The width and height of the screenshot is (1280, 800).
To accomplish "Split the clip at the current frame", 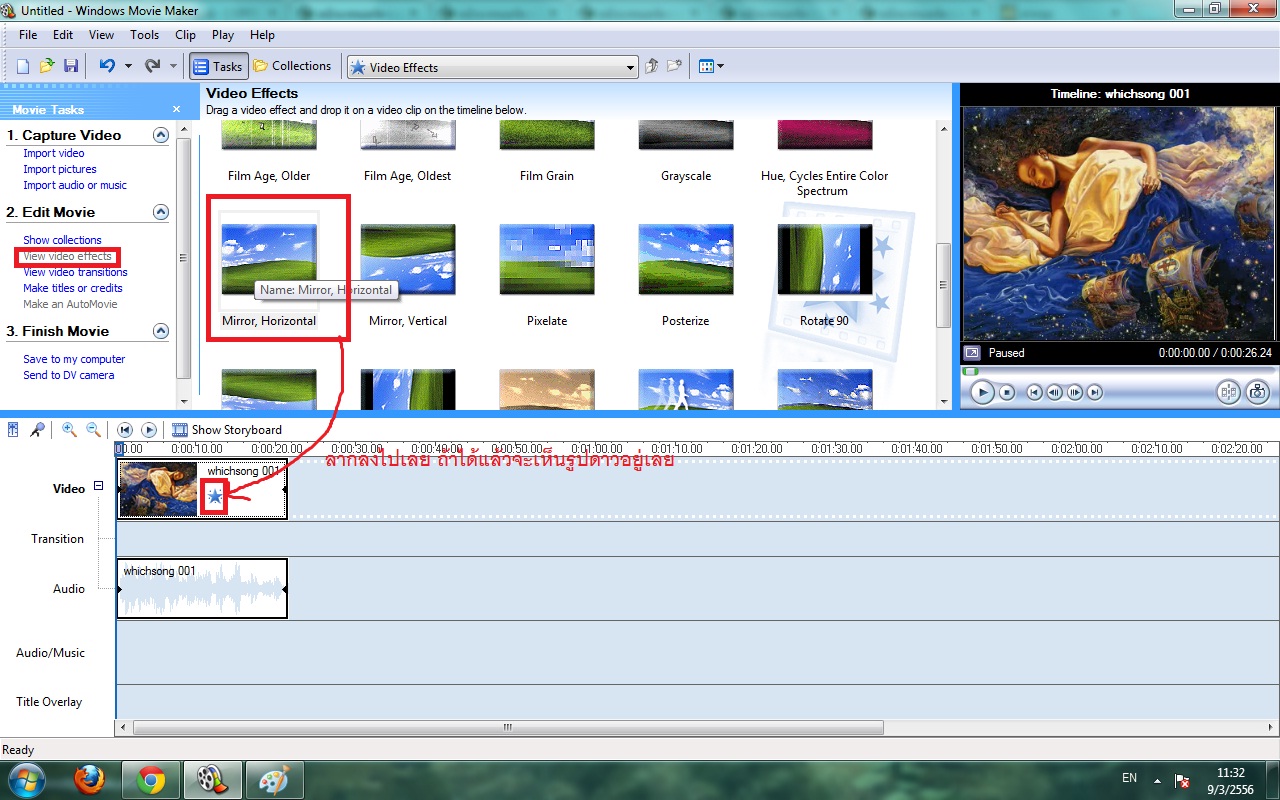I will 1229,393.
